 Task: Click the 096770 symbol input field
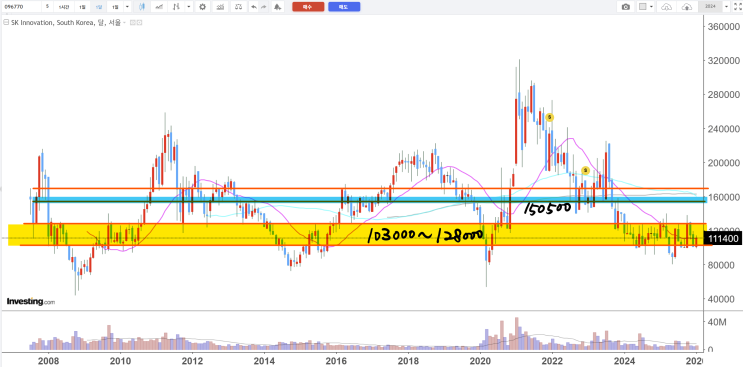tap(21, 7)
